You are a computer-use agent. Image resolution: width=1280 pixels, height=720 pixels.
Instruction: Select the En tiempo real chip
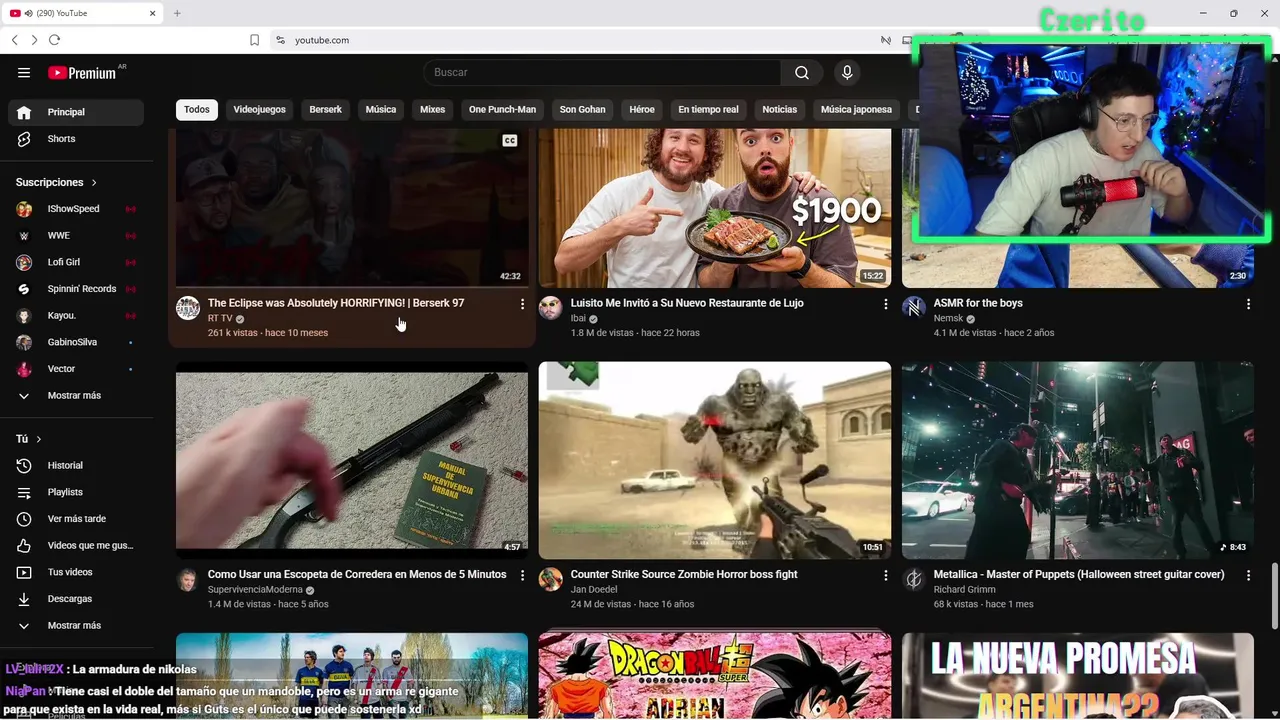click(x=708, y=109)
